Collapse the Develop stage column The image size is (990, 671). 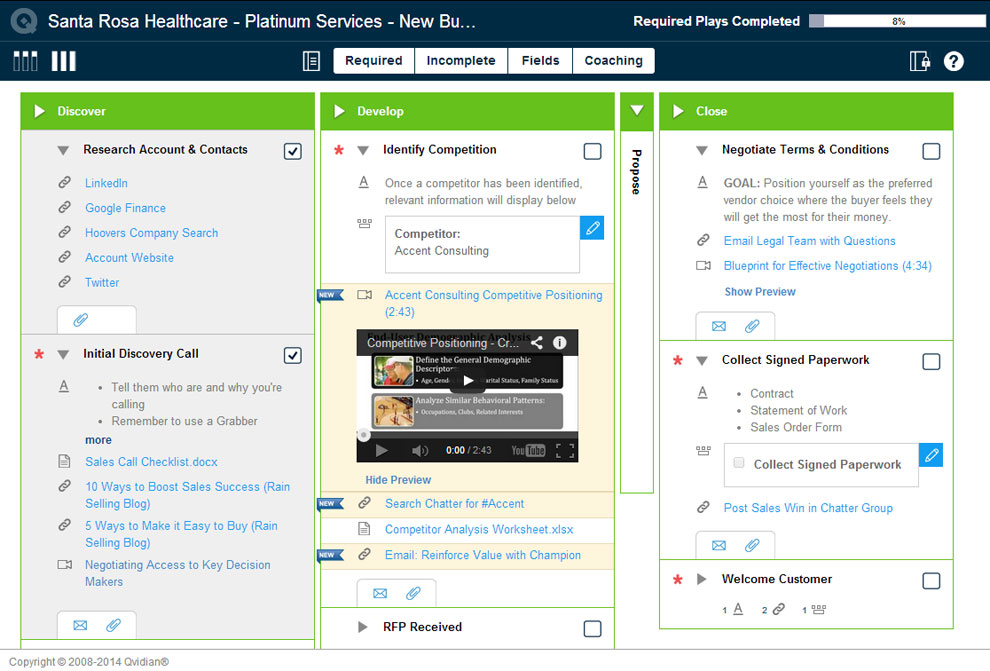tap(339, 111)
